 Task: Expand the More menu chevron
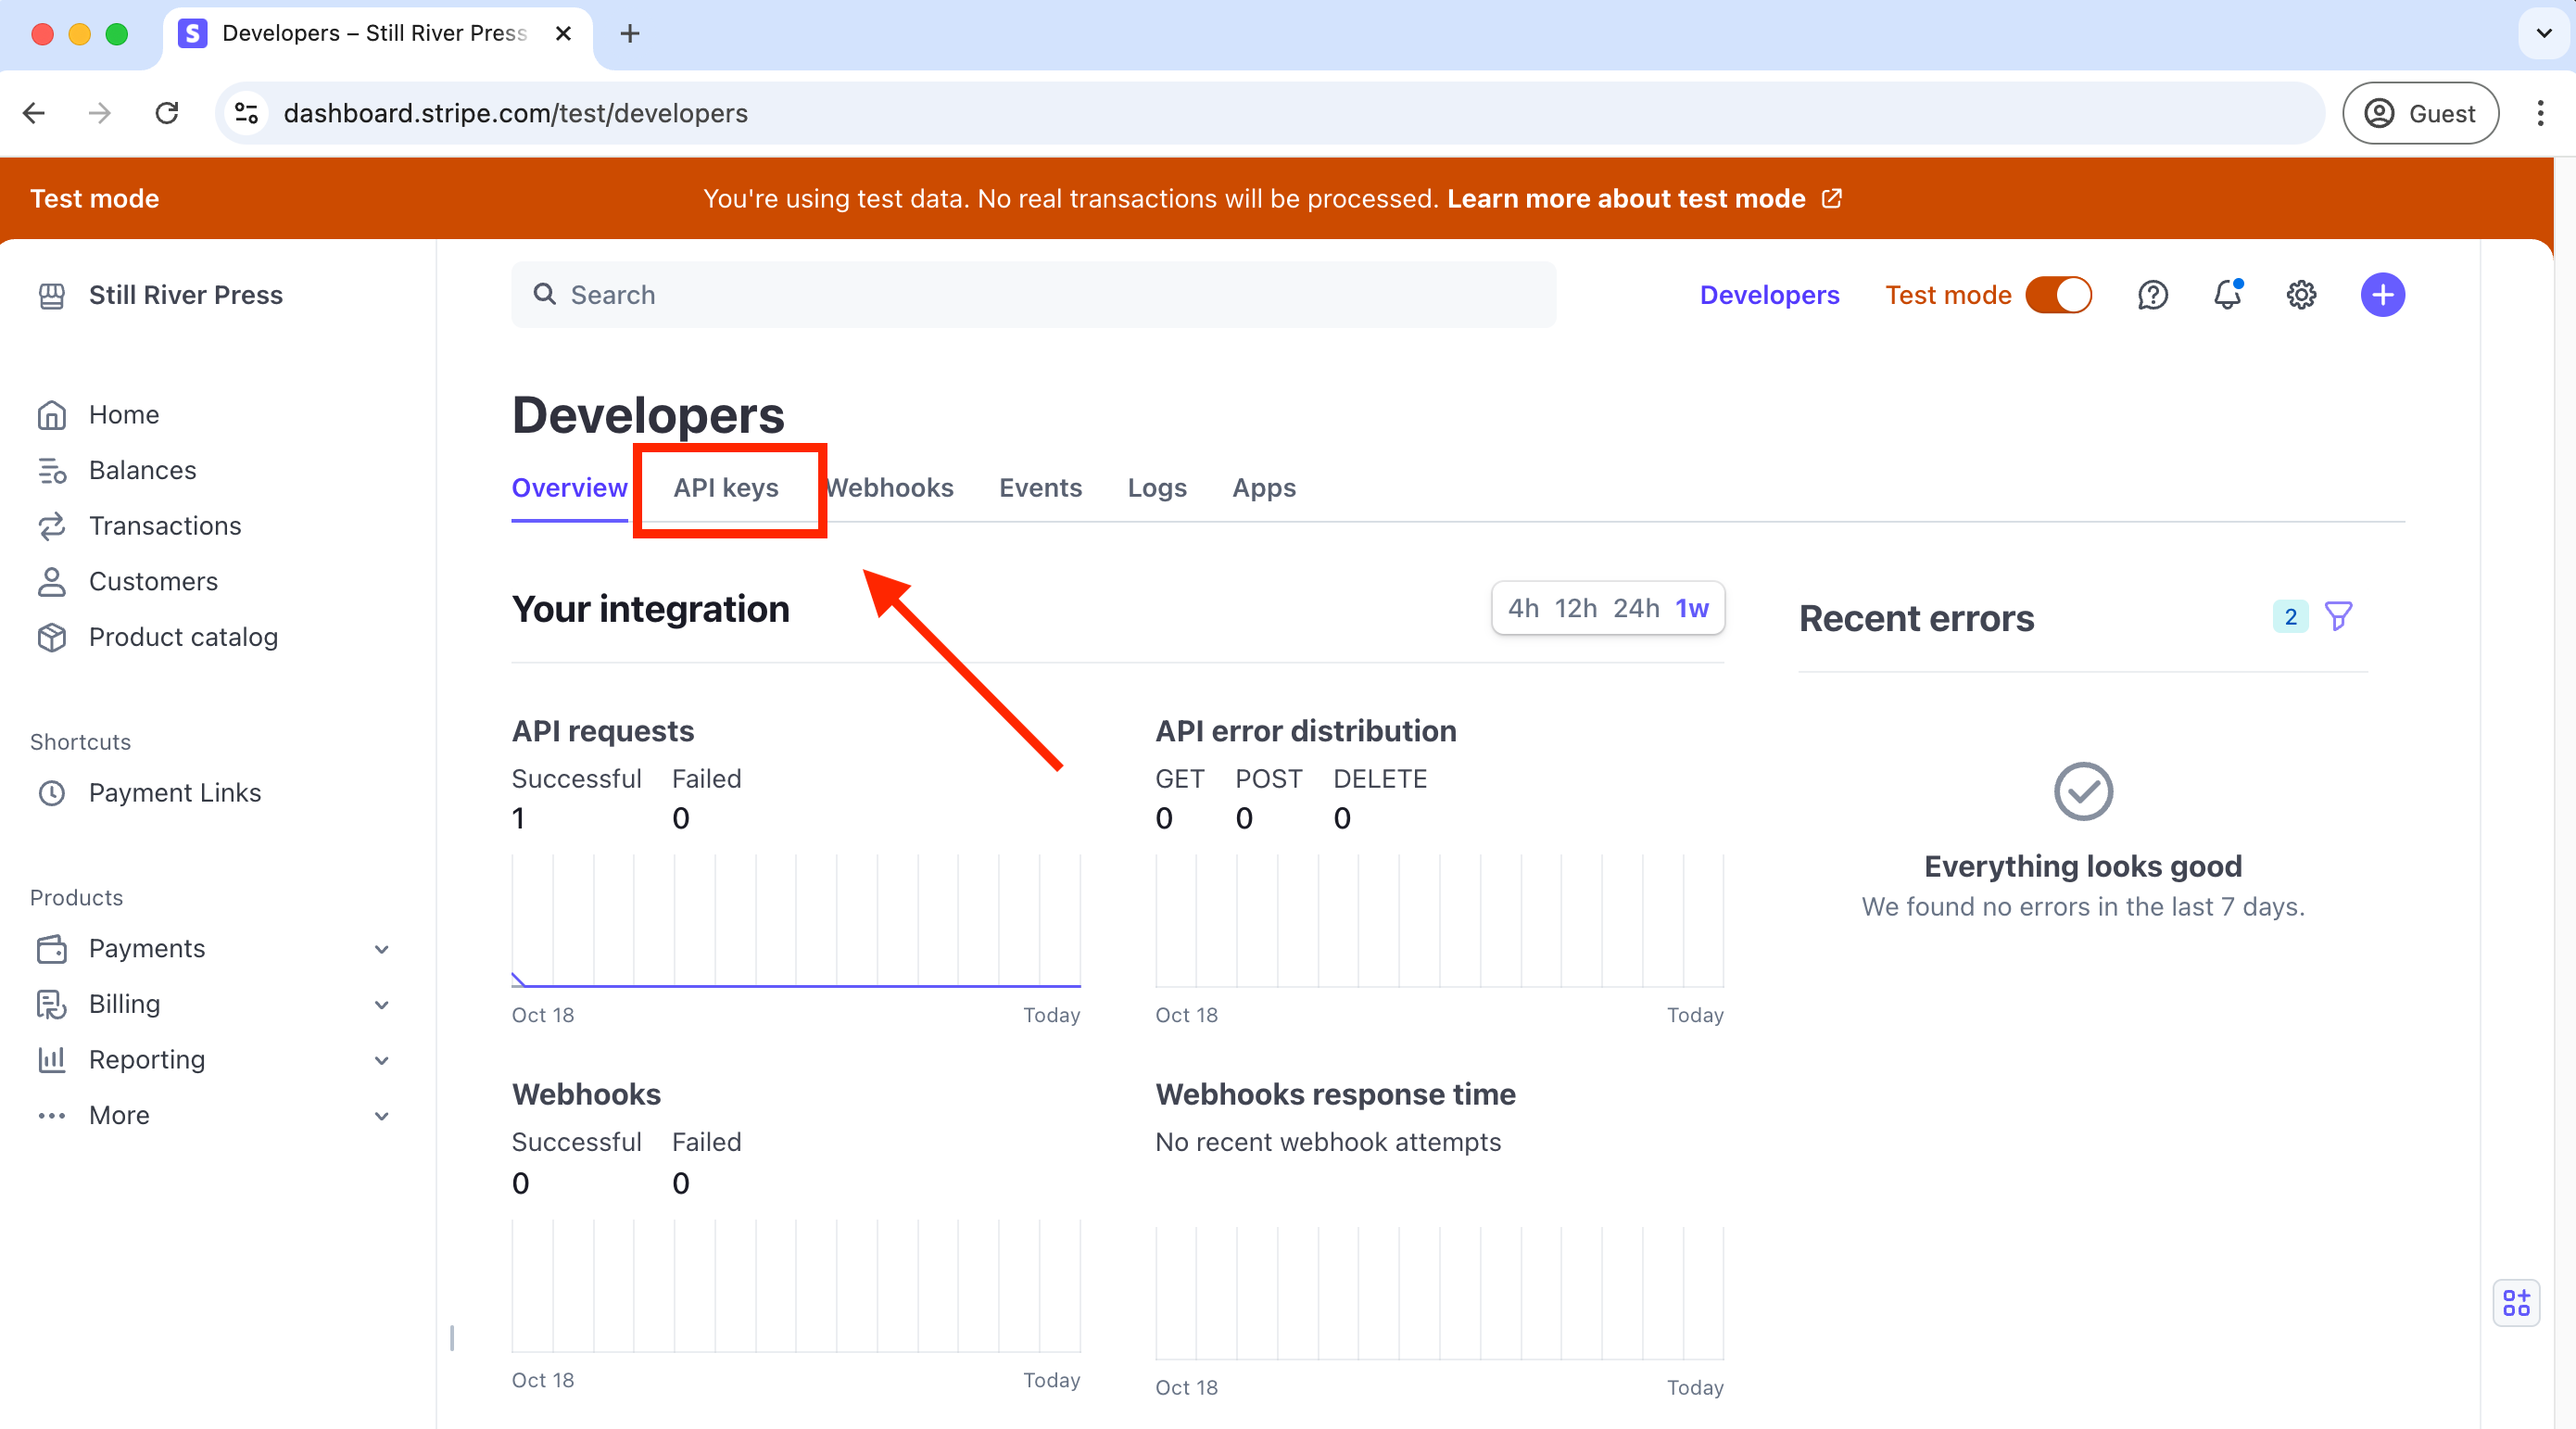pos(381,1116)
